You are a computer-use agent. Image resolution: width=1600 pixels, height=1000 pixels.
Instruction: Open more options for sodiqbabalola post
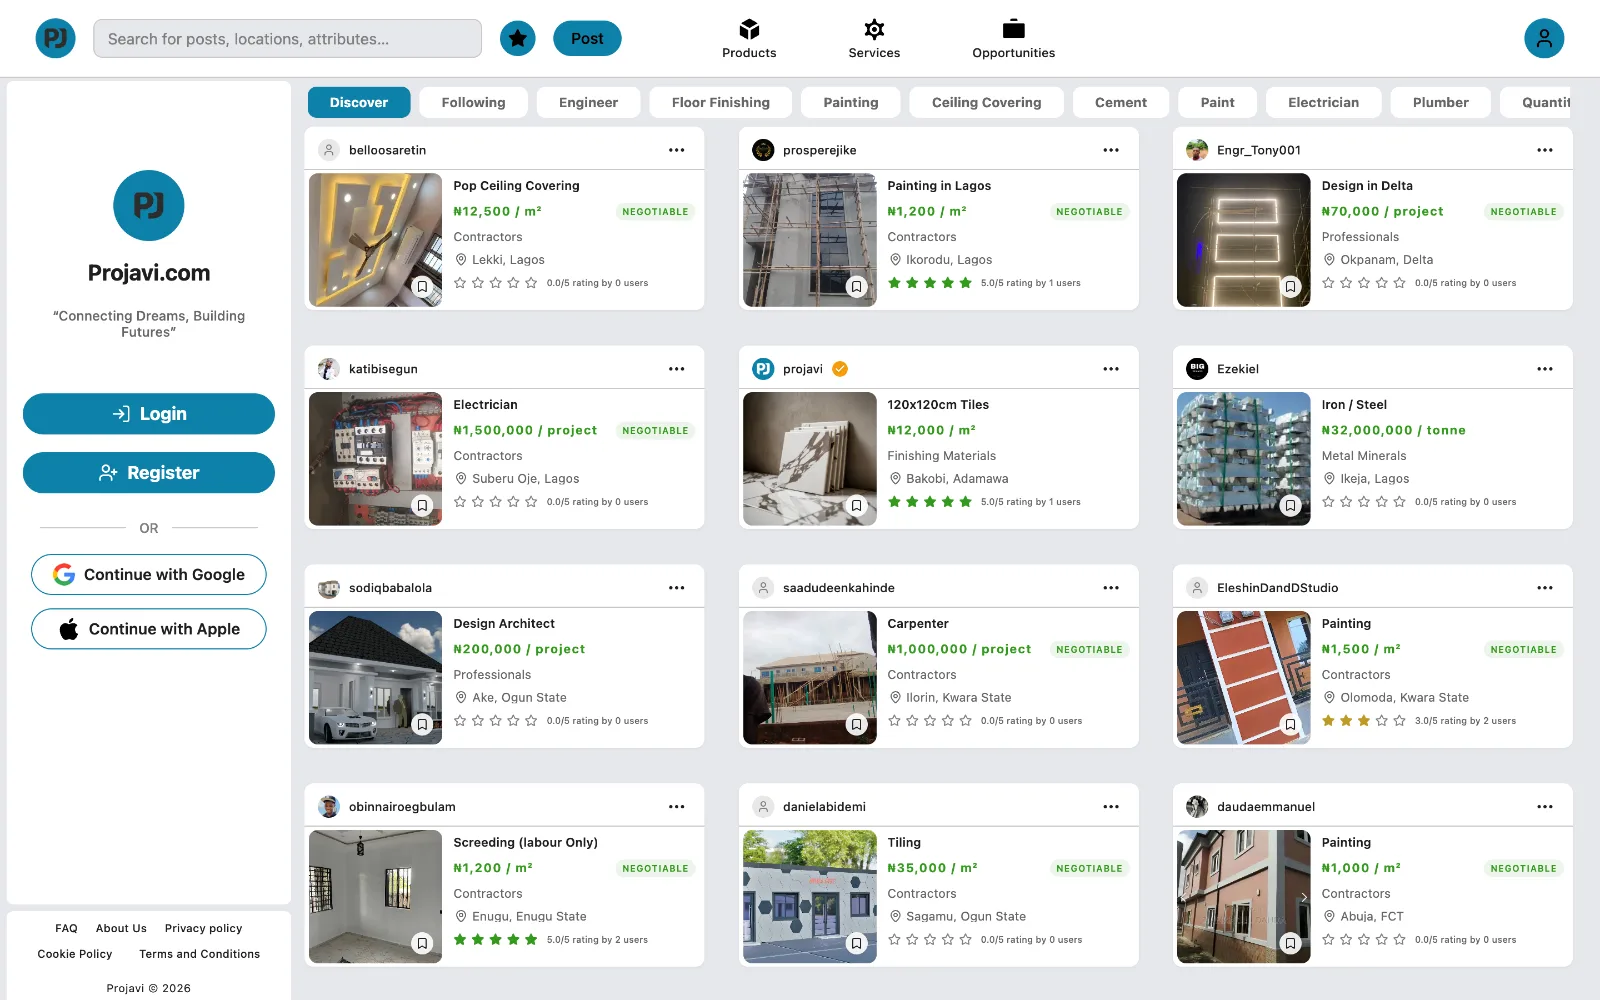[677, 588]
